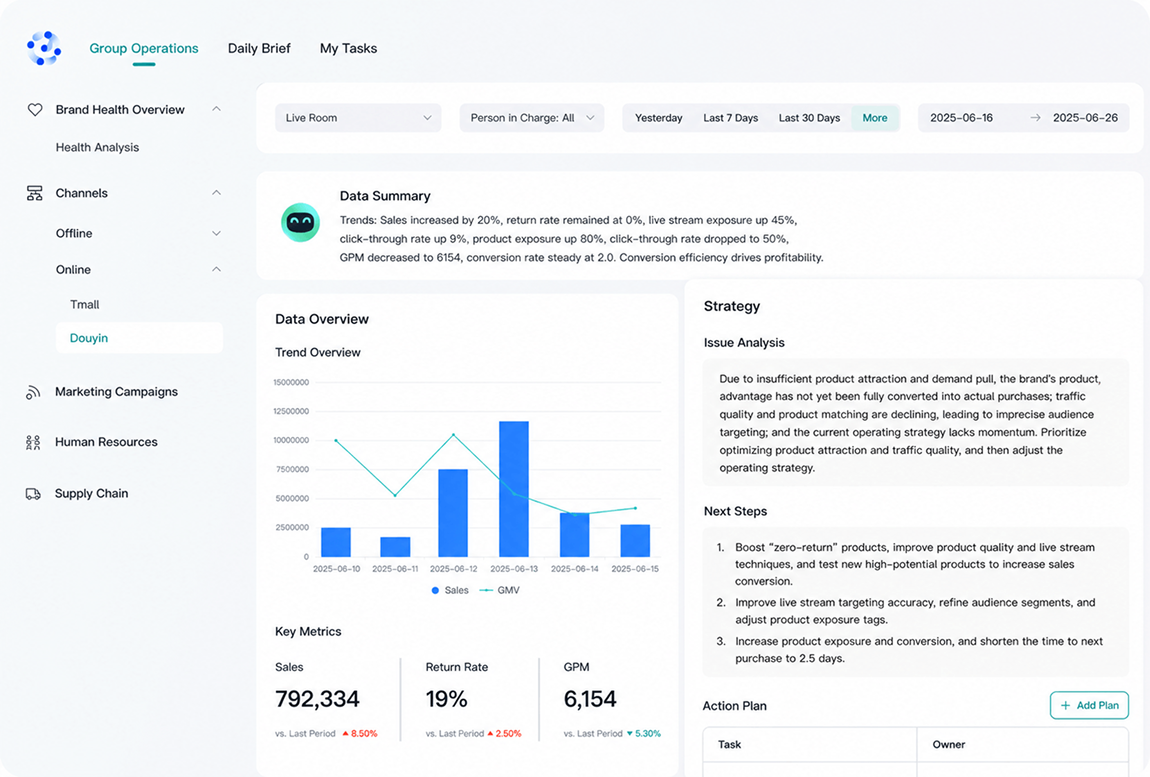Open the Live Room dropdown

click(x=358, y=117)
